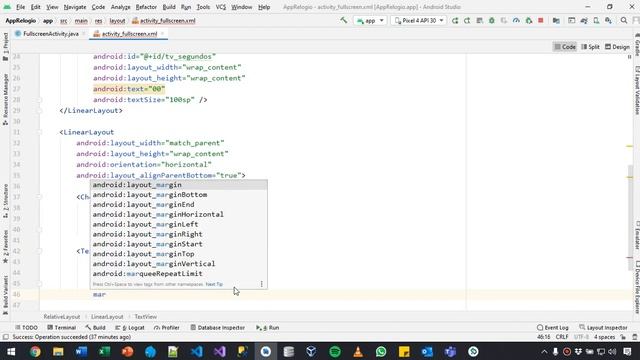
Task: Open the Build tool window
Action: 96,328
